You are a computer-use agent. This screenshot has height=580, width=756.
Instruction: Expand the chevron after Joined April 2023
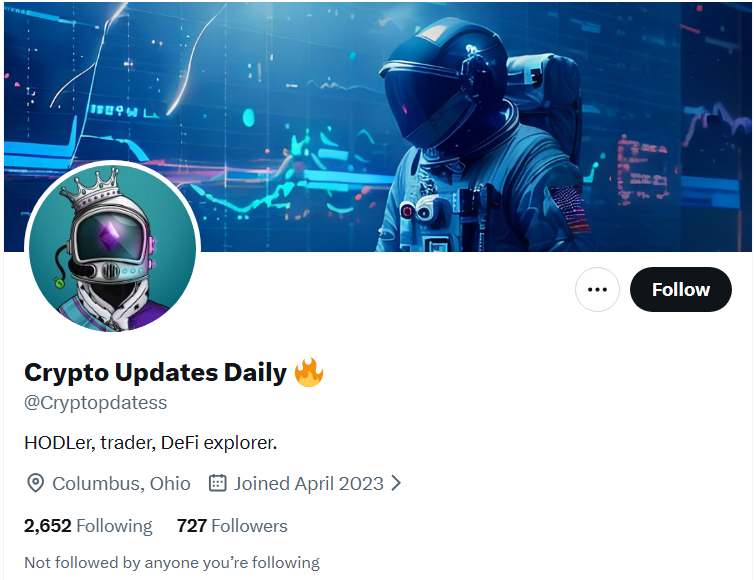(396, 483)
